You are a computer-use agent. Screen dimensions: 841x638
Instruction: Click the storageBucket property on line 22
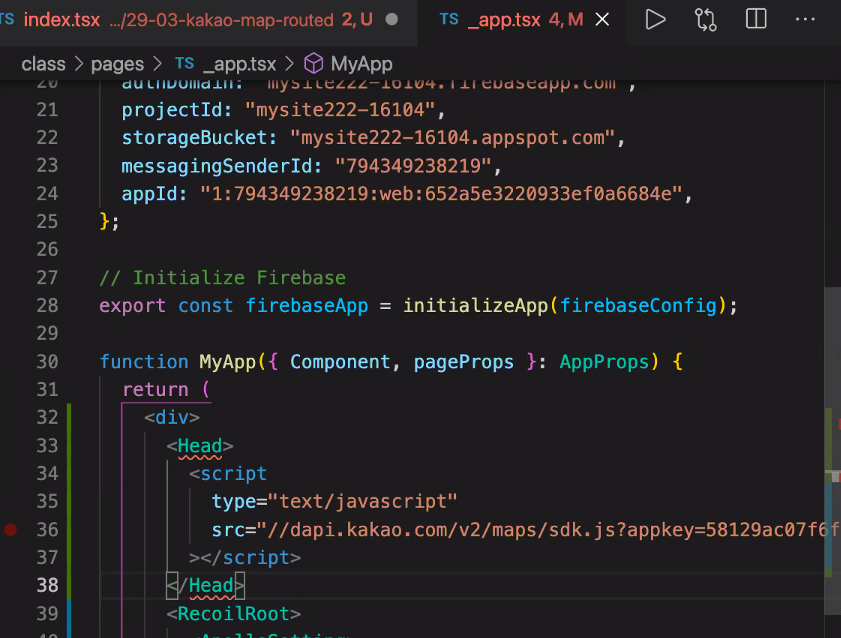[x=194, y=138]
